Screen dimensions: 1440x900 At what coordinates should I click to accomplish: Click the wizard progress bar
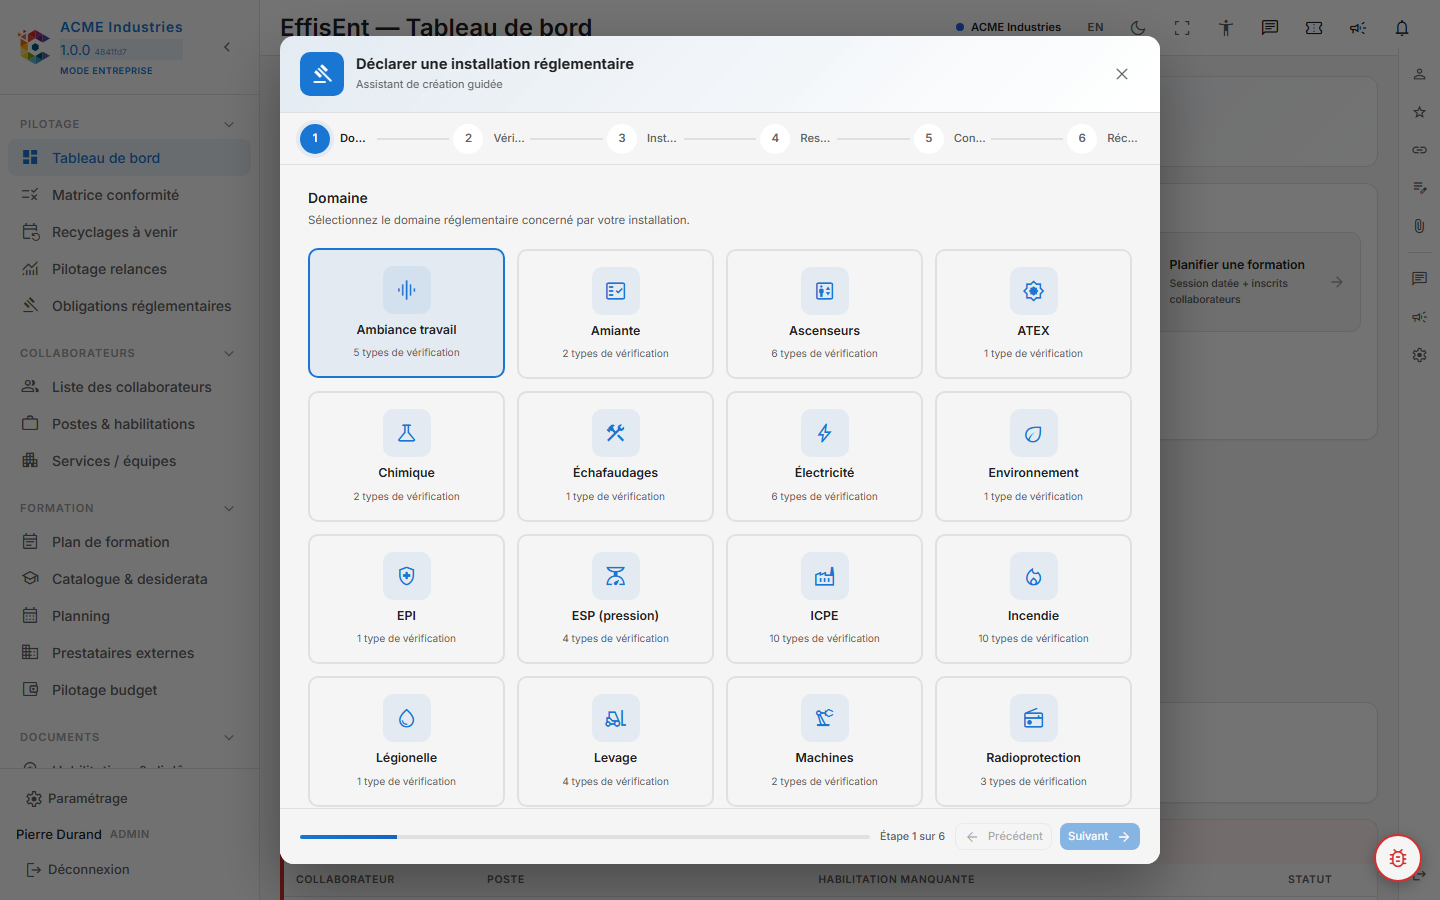pyautogui.click(x=585, y=836)
